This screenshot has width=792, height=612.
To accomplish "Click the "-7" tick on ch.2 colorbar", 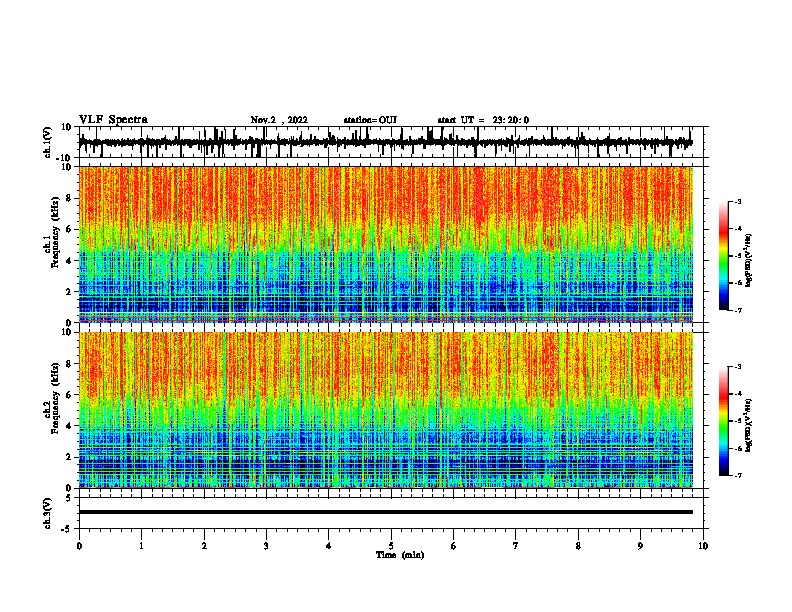I will click(737, 476).
